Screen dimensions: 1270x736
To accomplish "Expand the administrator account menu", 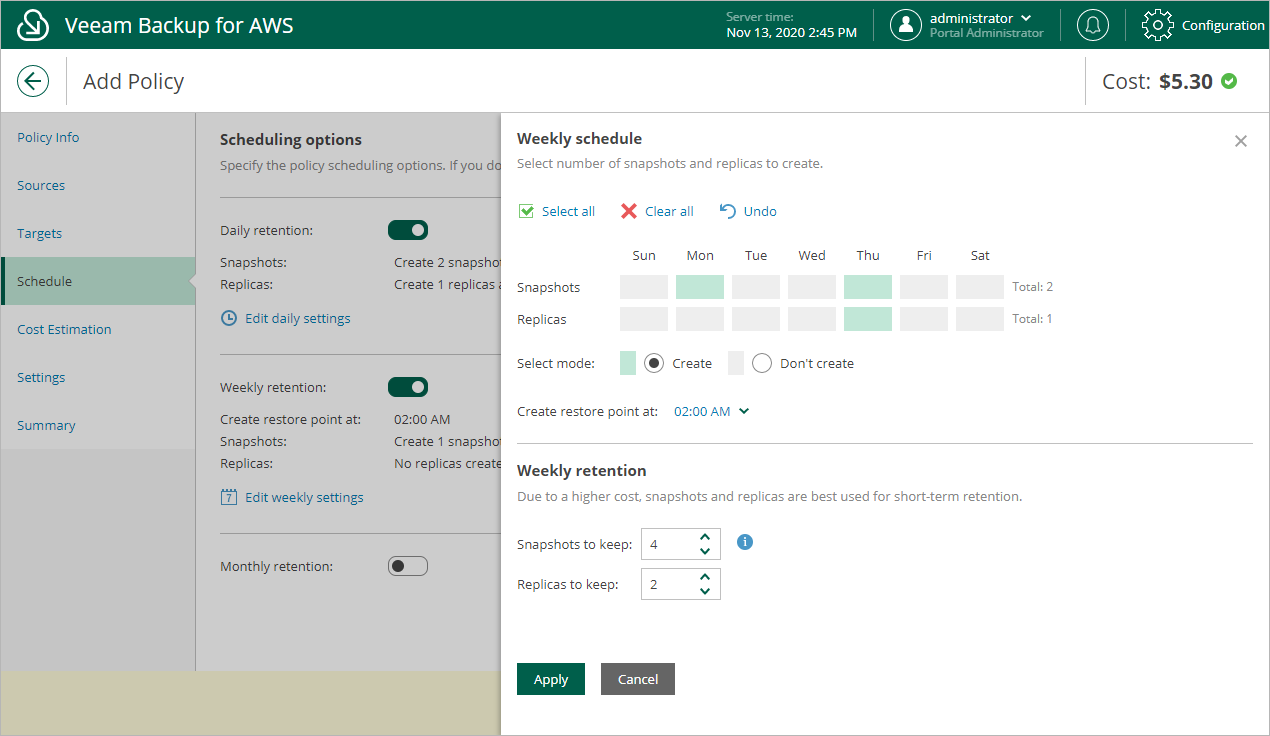I will click(x=1026, y=19).
